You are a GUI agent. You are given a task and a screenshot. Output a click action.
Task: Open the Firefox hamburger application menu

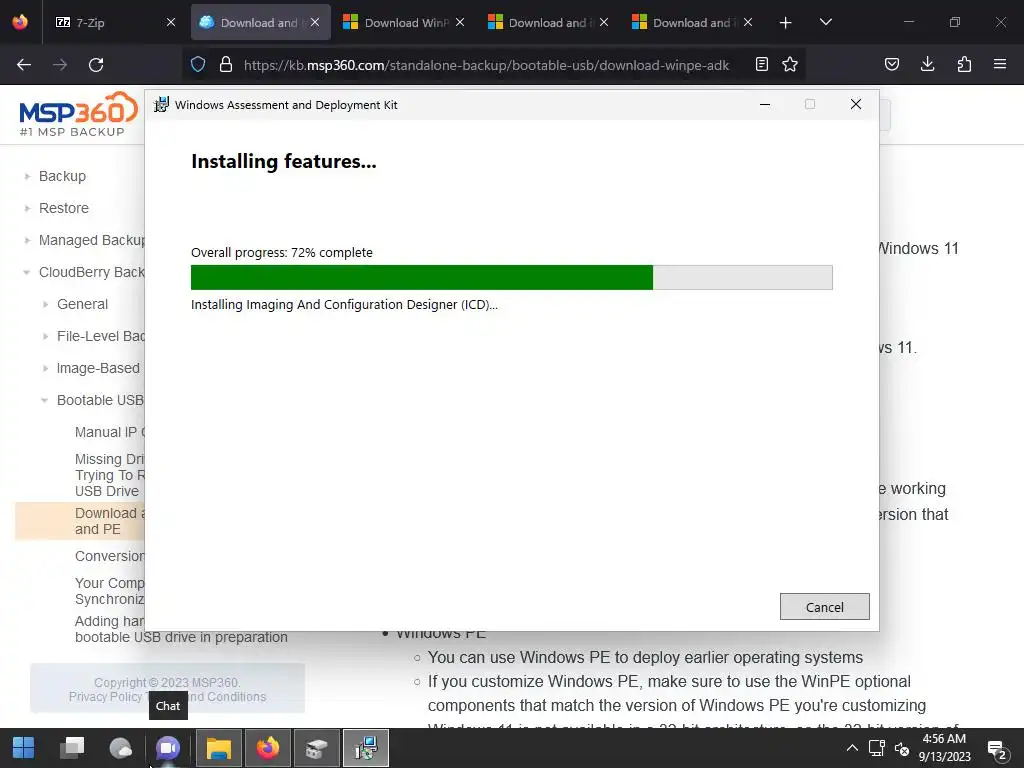[1000, 64]
